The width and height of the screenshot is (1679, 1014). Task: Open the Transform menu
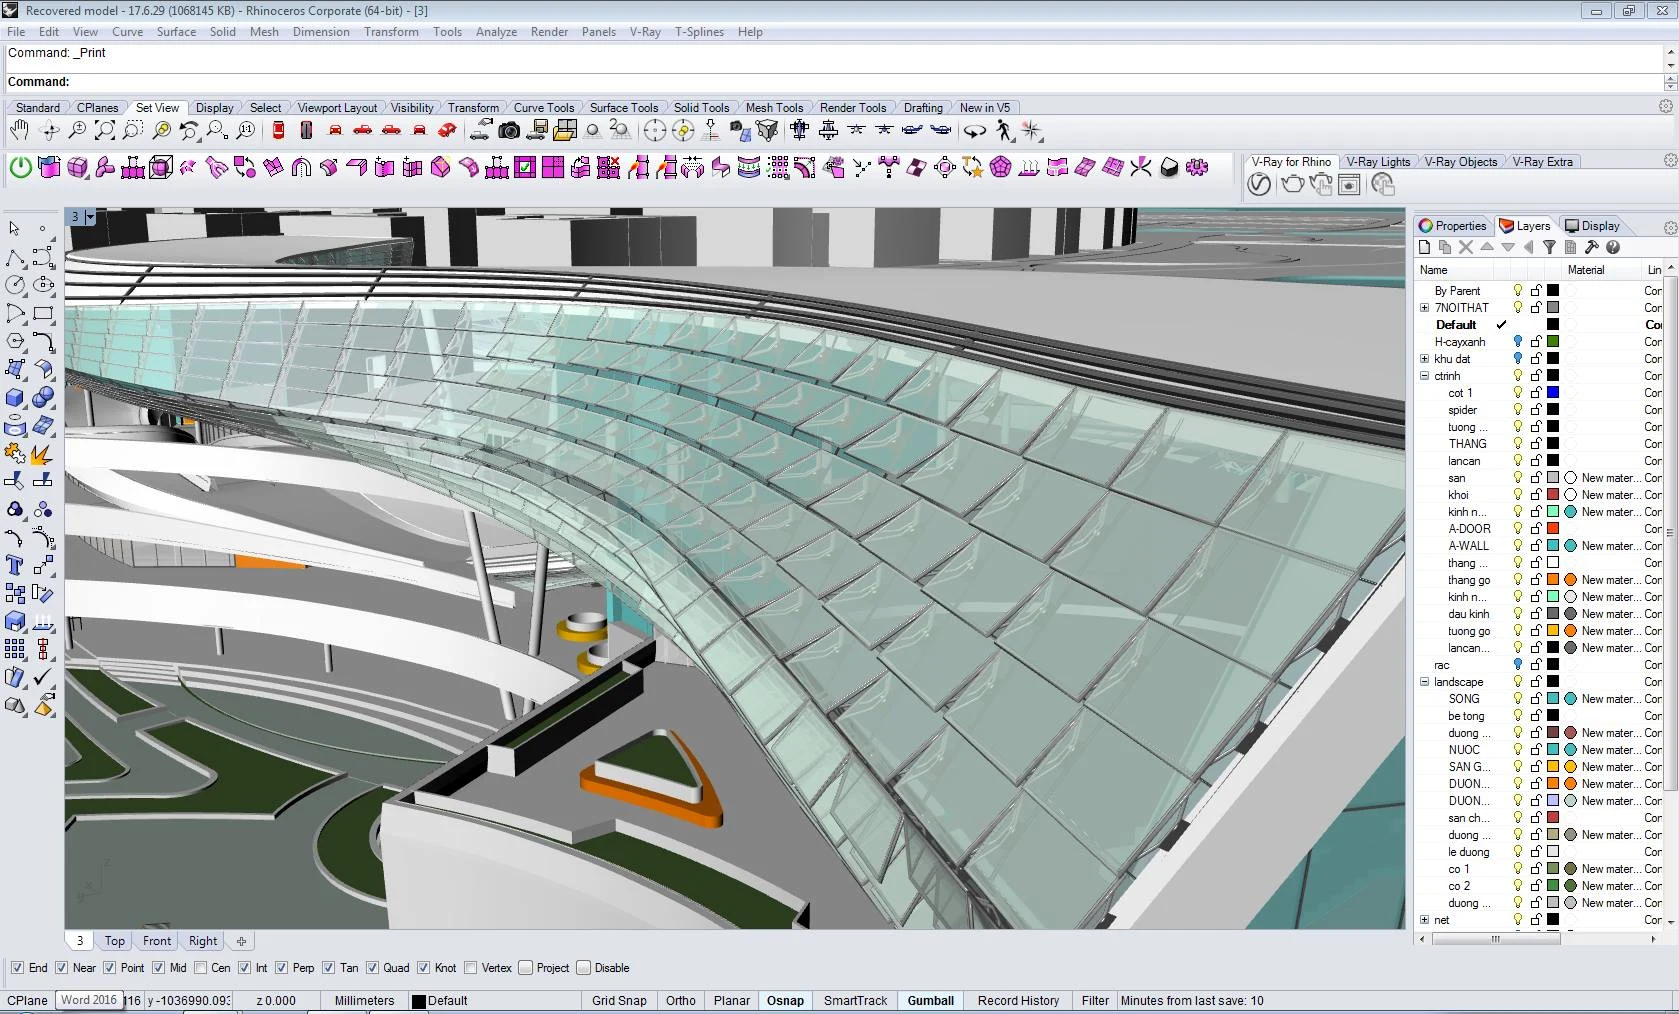(x=391, y=32)
